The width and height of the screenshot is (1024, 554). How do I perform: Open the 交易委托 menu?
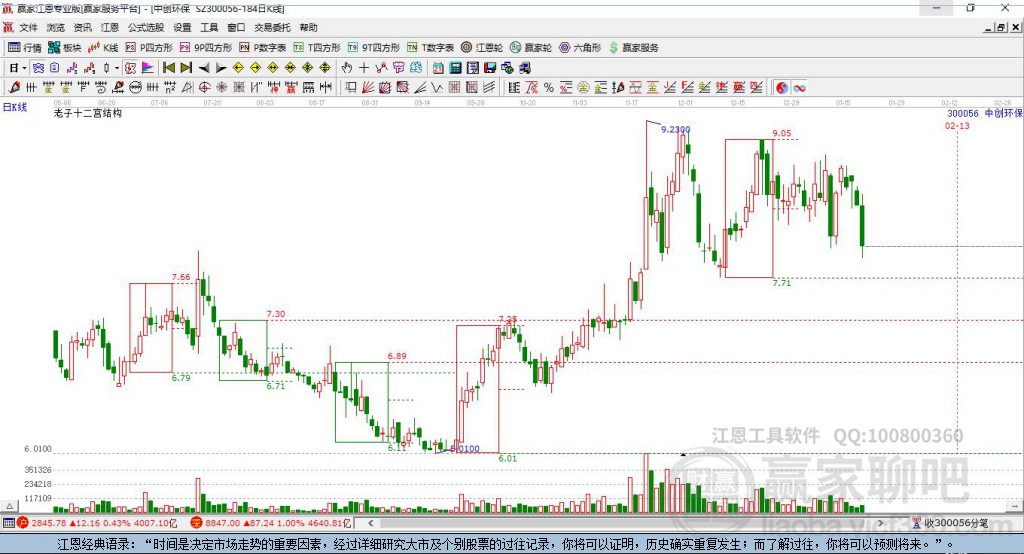272,27
